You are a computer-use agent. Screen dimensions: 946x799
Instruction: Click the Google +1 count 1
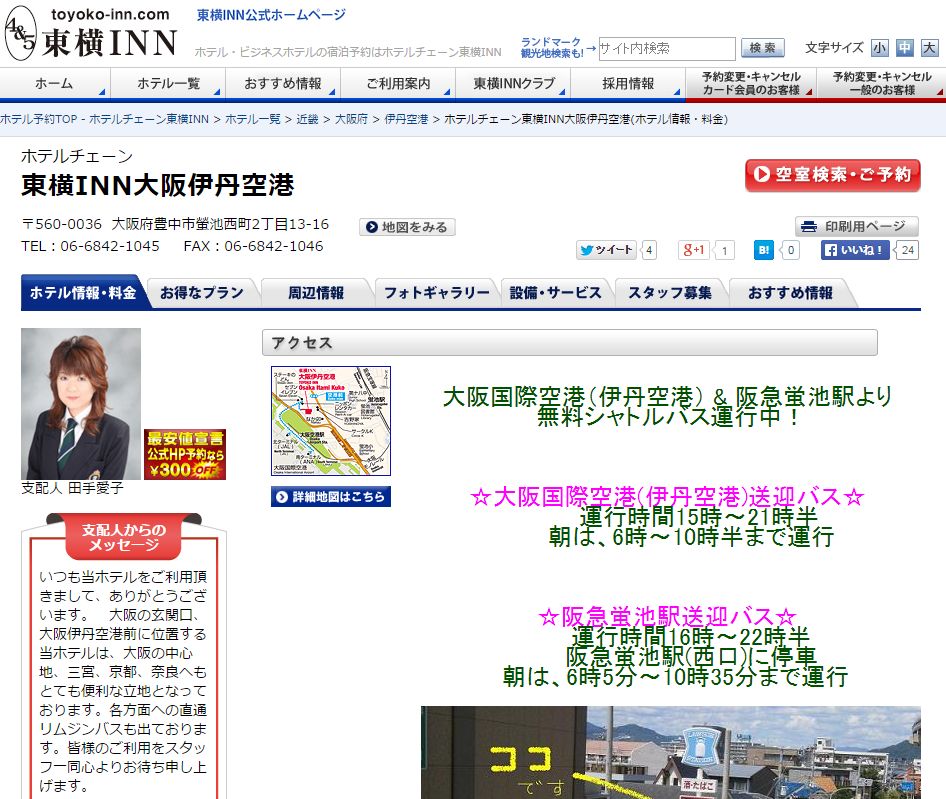(724, 250)
